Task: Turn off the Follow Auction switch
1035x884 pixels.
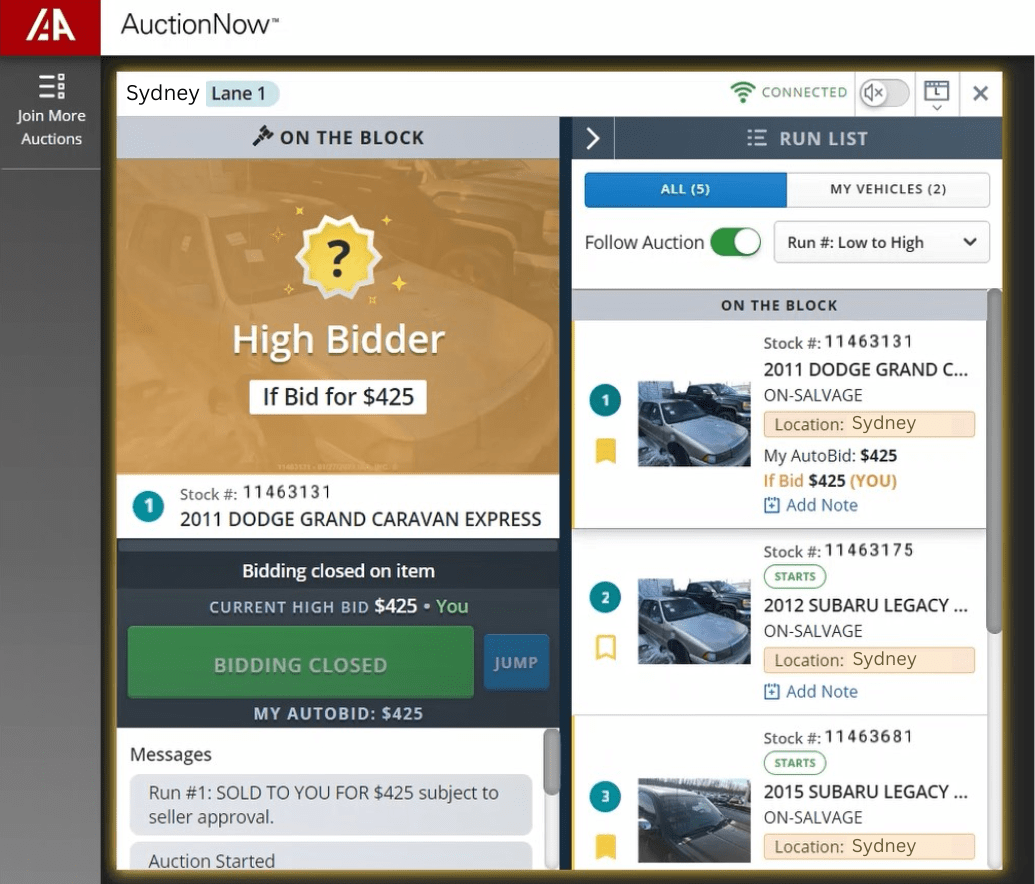Action: coord(735,242)
